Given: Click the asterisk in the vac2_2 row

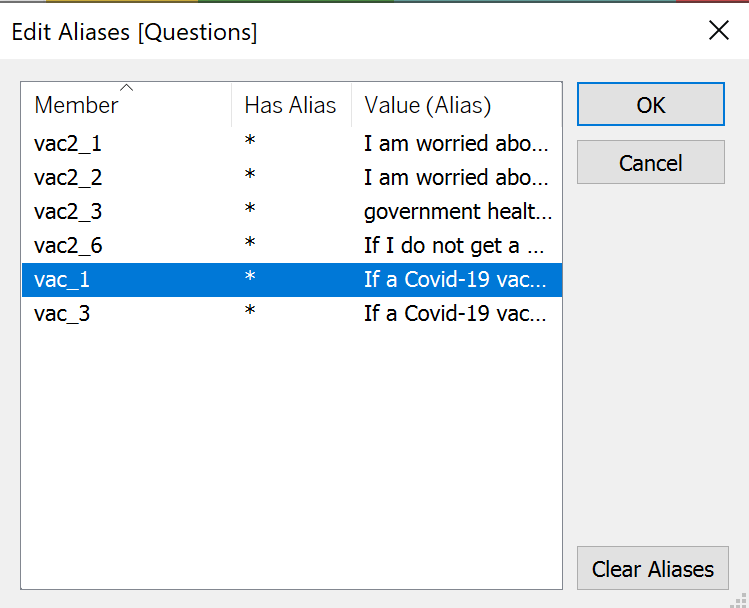Looking at the screenshot, I should pyautogui.click(x=250, y=178).
